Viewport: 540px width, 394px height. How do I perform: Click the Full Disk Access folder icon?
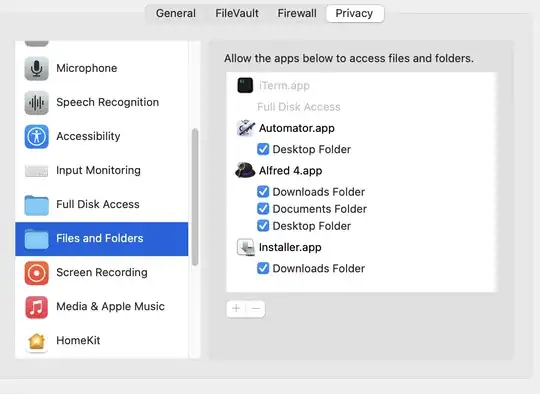point(37,205)
